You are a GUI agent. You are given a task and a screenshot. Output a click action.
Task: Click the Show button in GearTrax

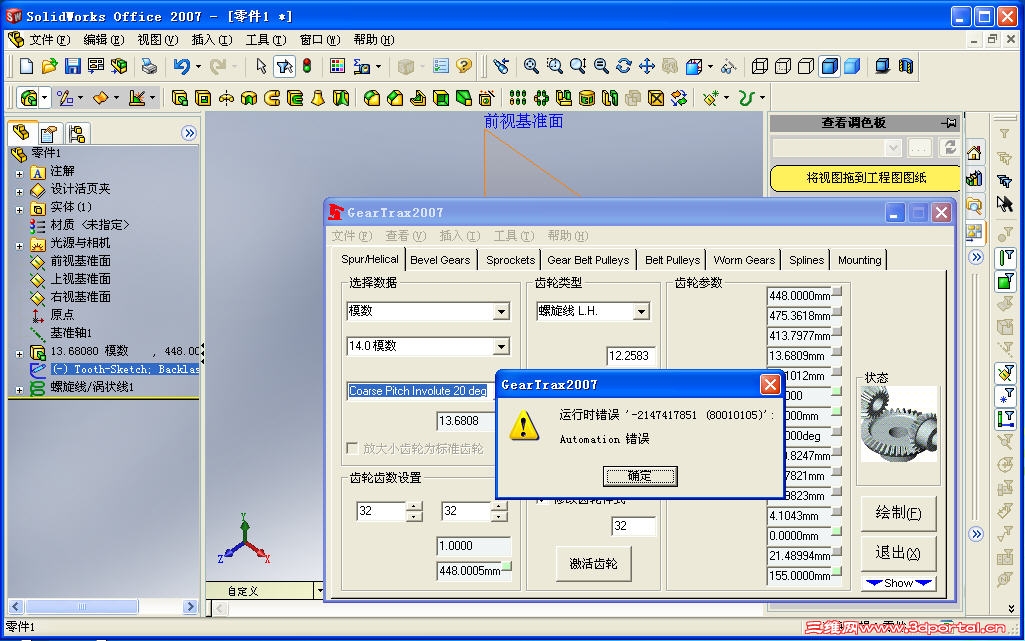pyautogui.click(x=898, y=583)
